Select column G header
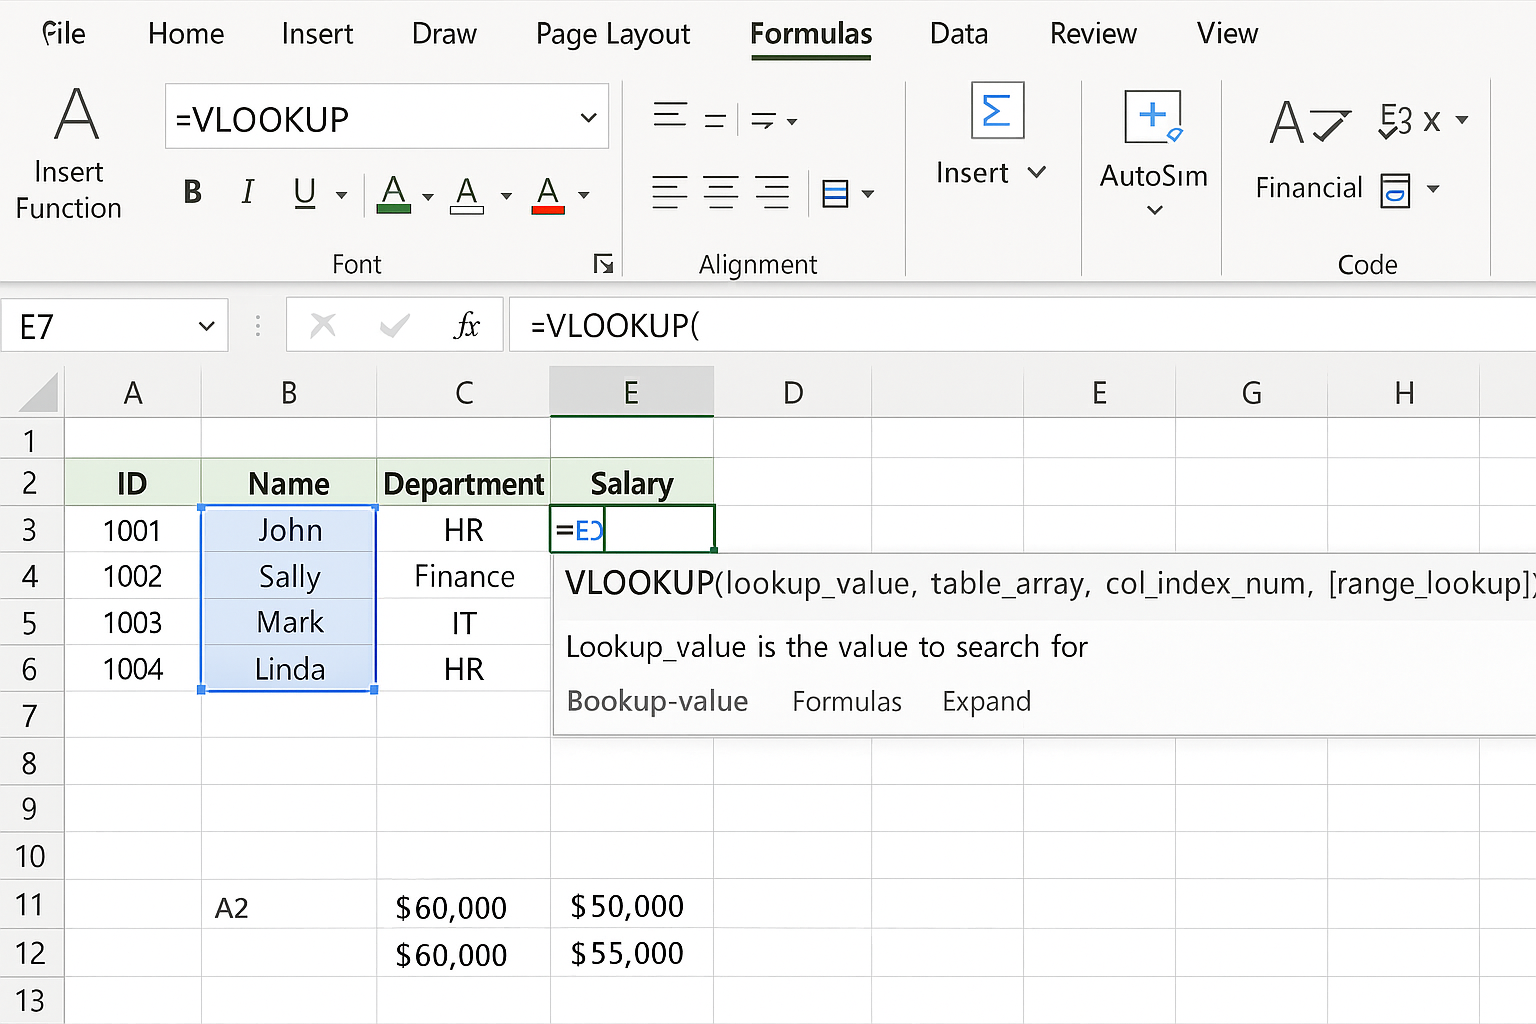 pos(1251,392)
